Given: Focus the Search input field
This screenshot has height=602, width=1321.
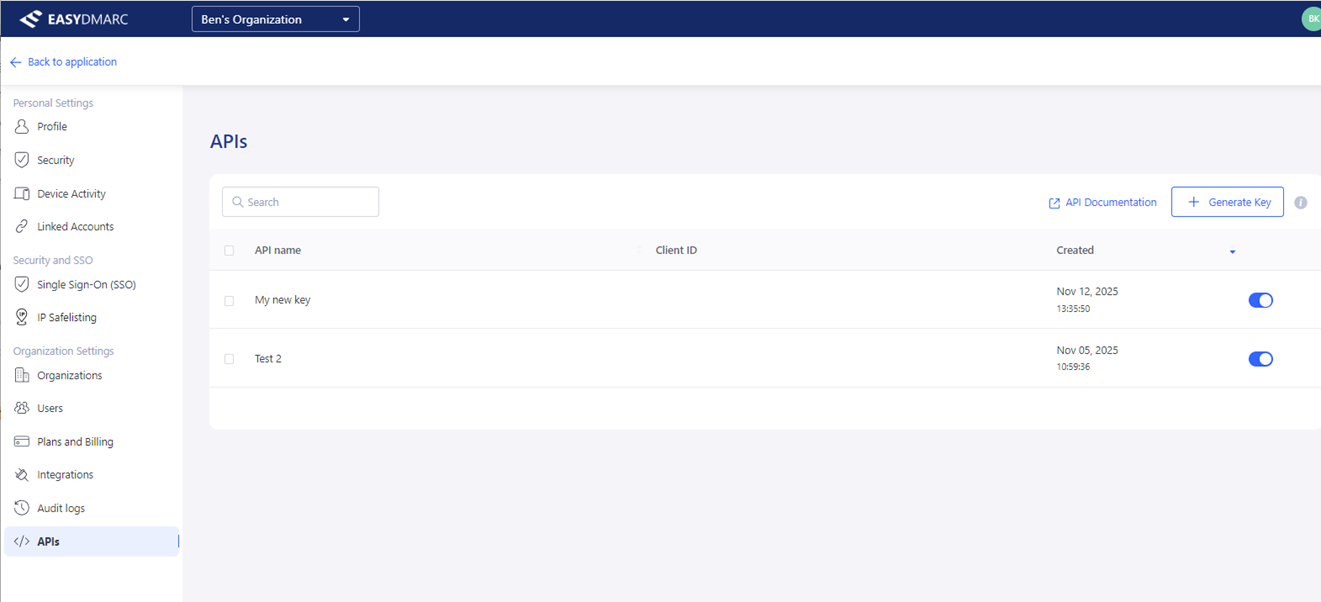Looking at the screenshot, I should 300,202.
